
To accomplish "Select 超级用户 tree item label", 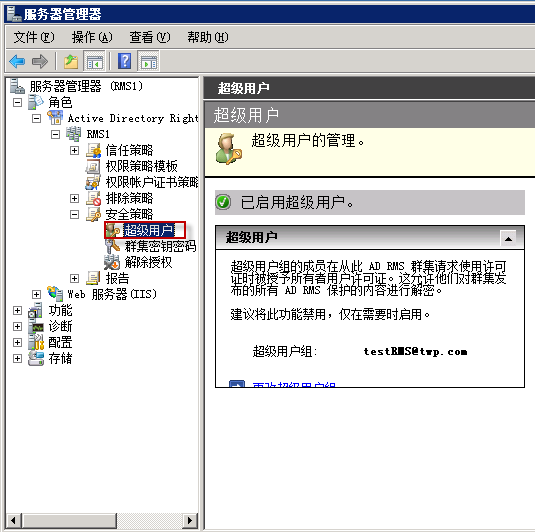I will [x=148, y=230].
